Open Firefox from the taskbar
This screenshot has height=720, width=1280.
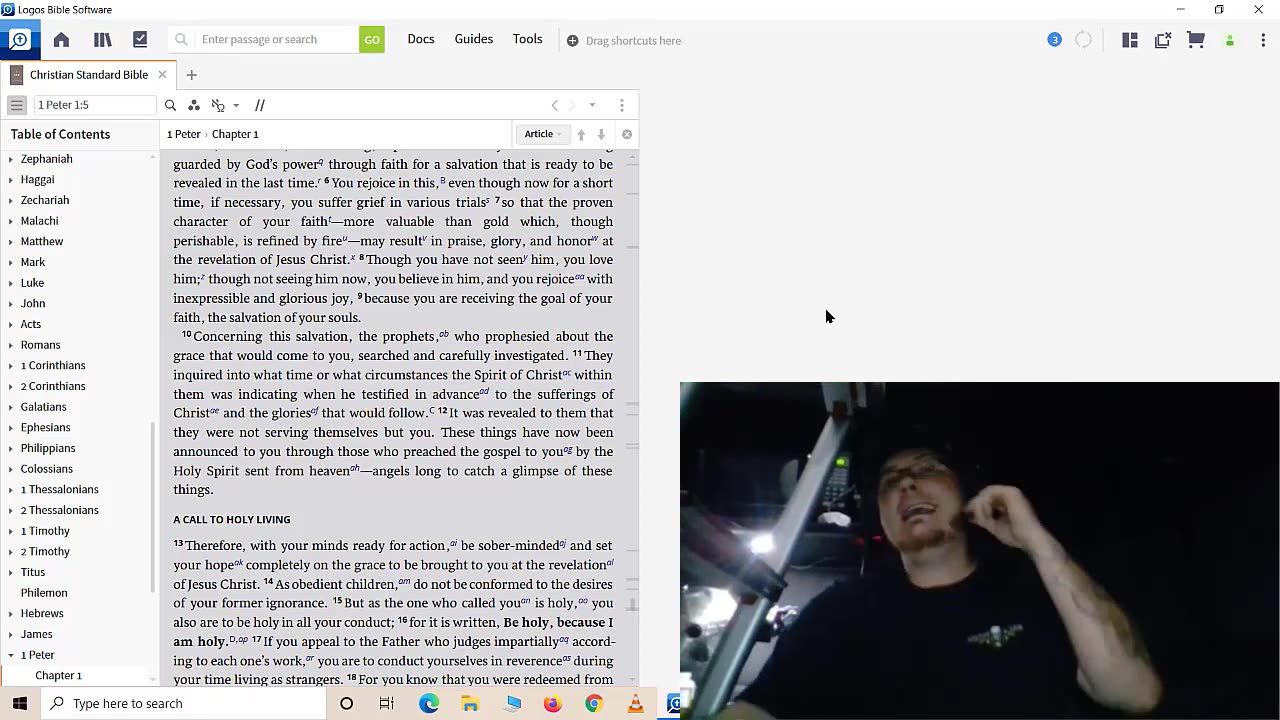(x=553, y=704)
